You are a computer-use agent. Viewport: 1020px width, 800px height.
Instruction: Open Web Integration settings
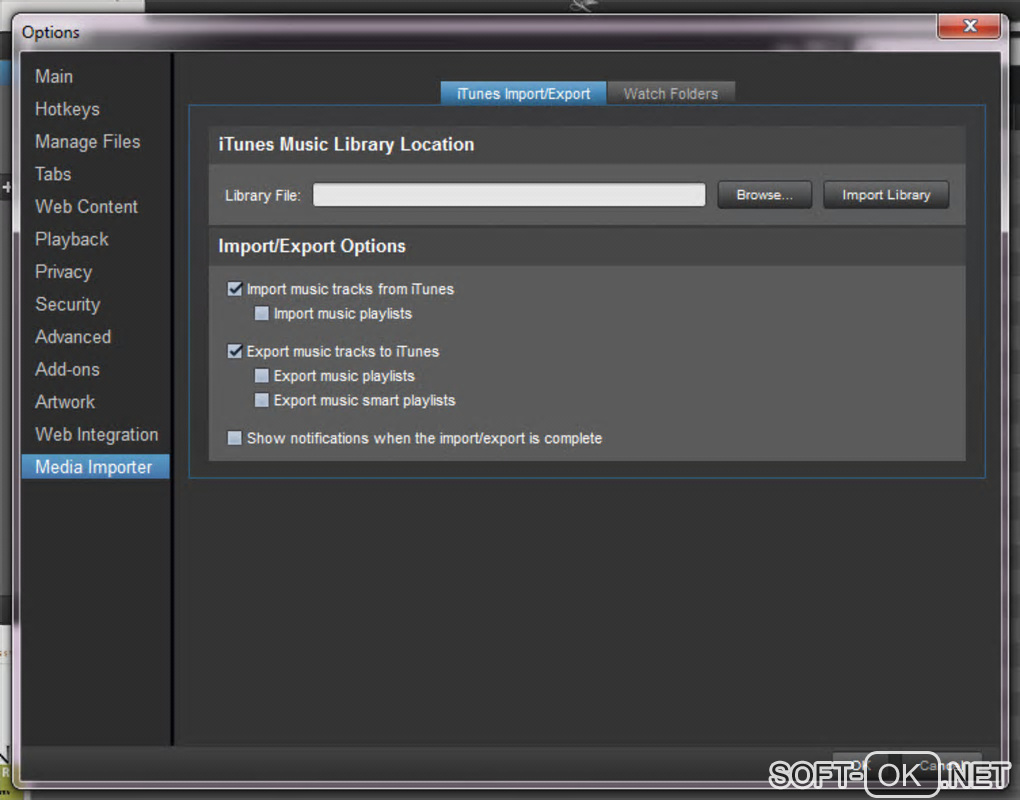(x=96, y=434)
